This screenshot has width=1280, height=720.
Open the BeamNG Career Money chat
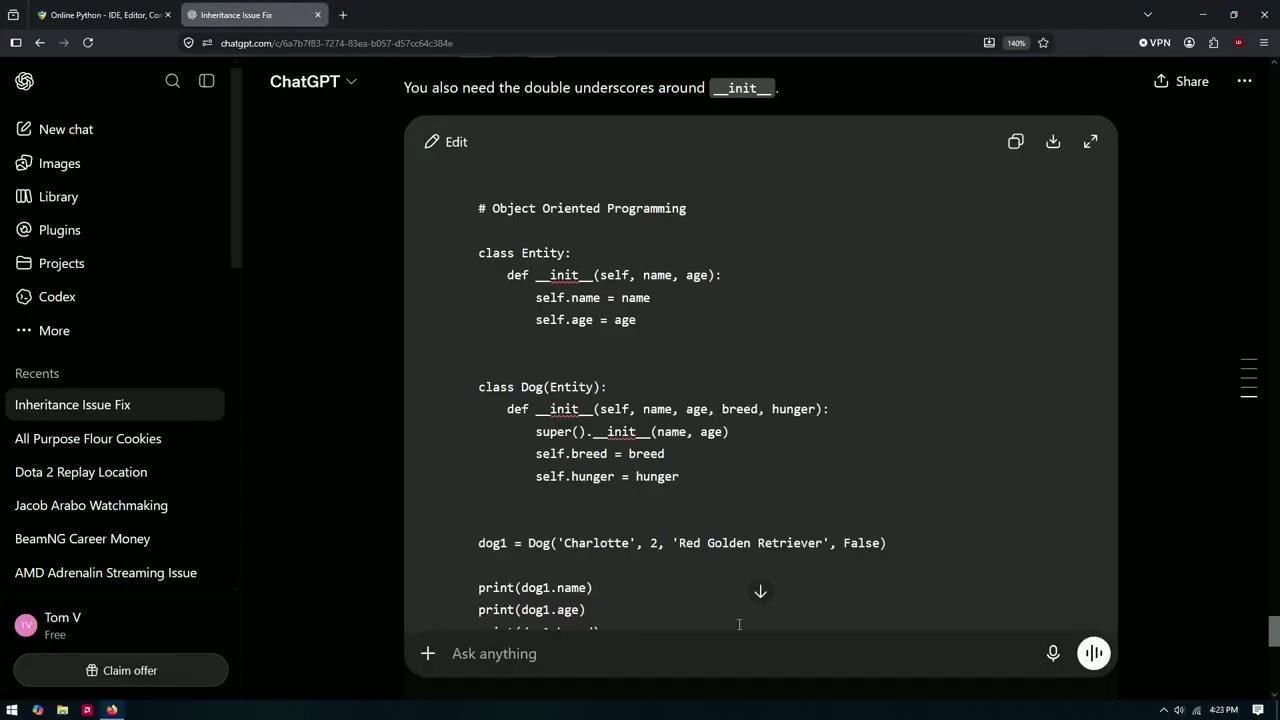(115, 539)
